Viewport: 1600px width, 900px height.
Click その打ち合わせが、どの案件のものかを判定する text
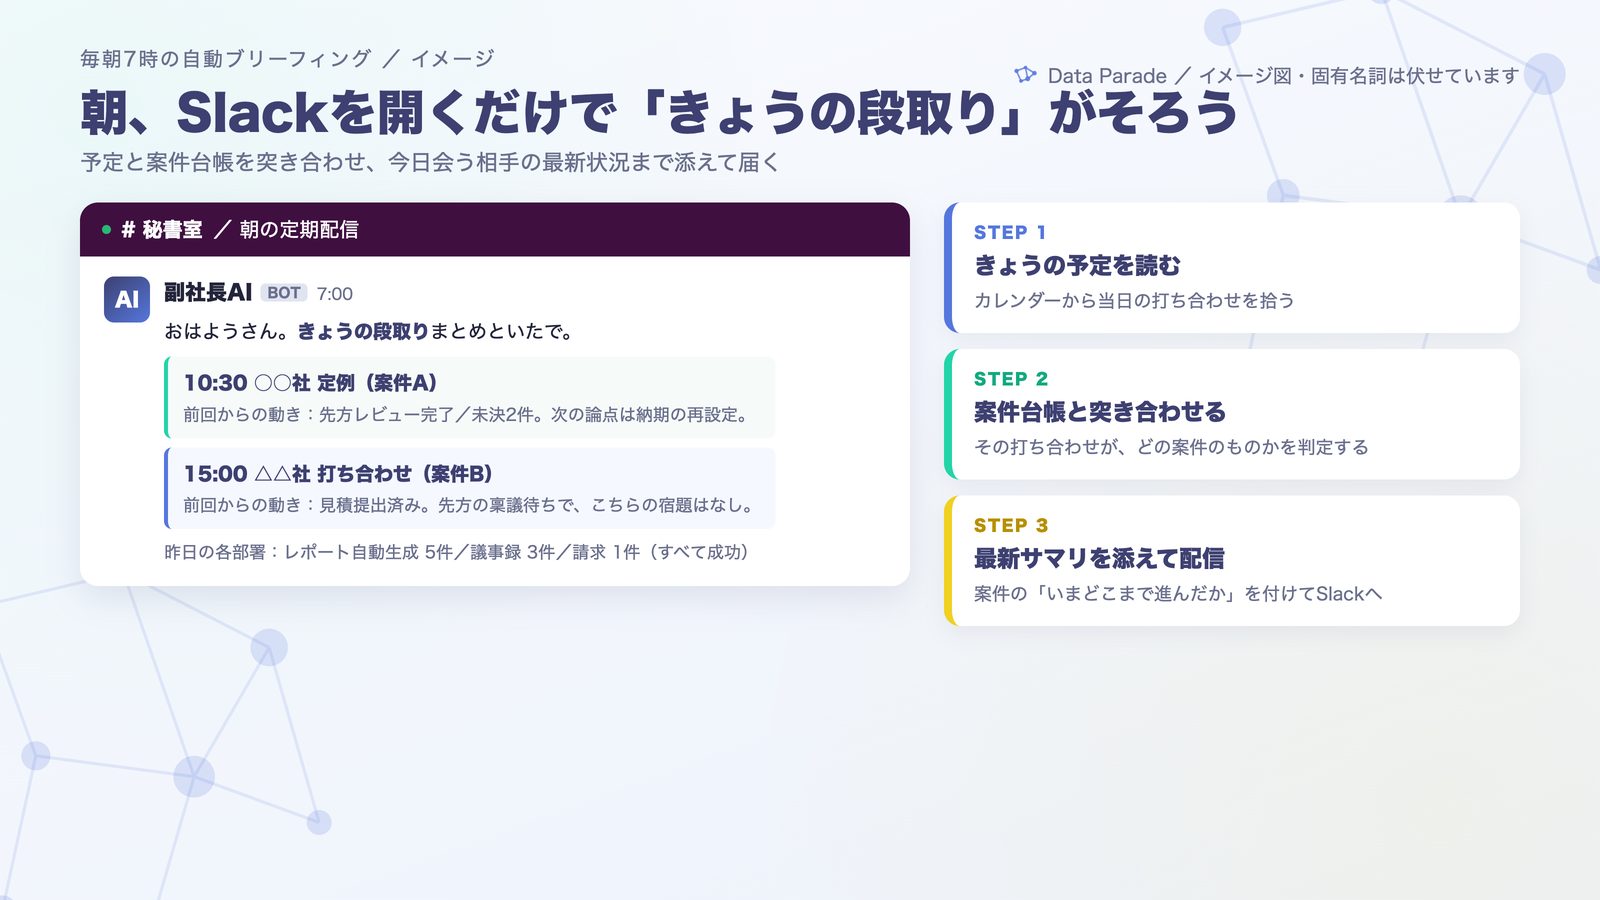tap(1171, 447)
